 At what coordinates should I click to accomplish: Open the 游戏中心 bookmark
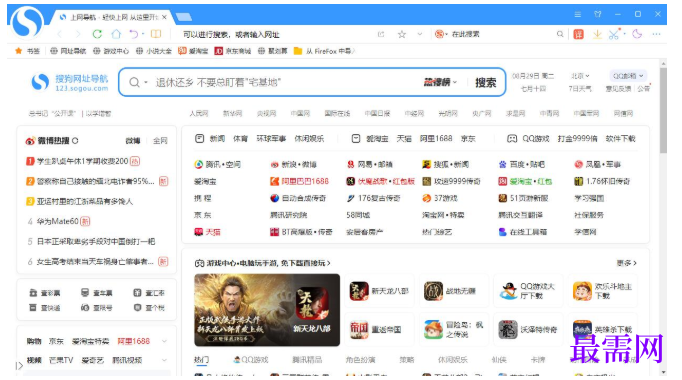[x=111, y=51]
